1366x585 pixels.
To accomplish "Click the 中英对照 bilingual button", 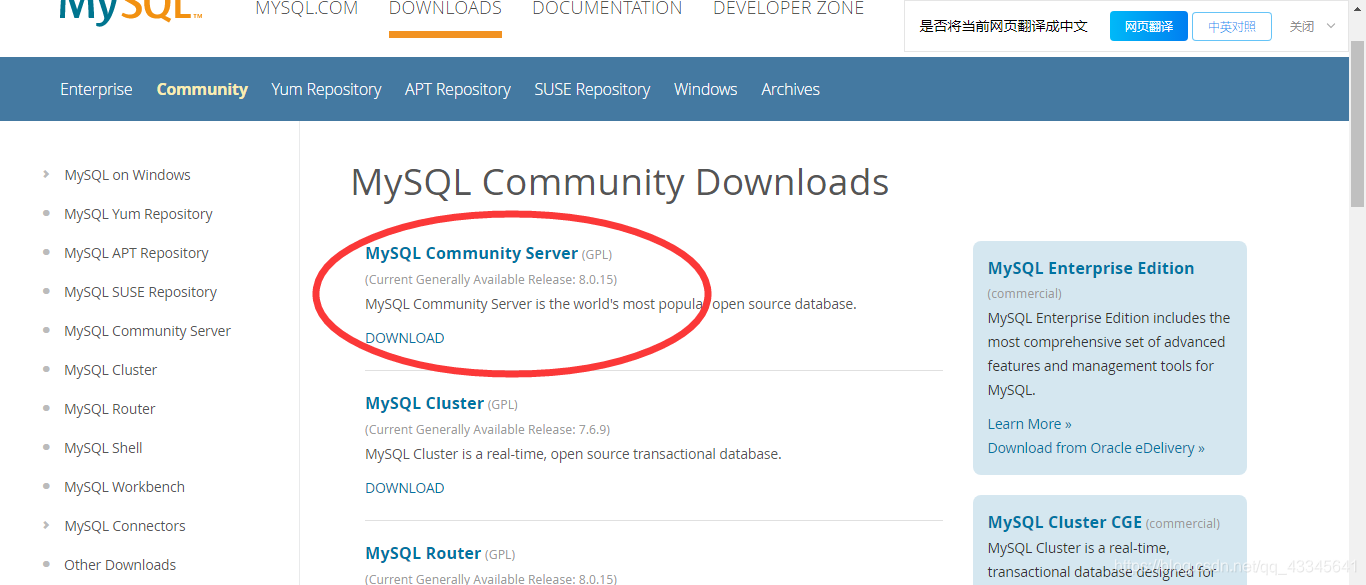I will tap(1231, 27).
